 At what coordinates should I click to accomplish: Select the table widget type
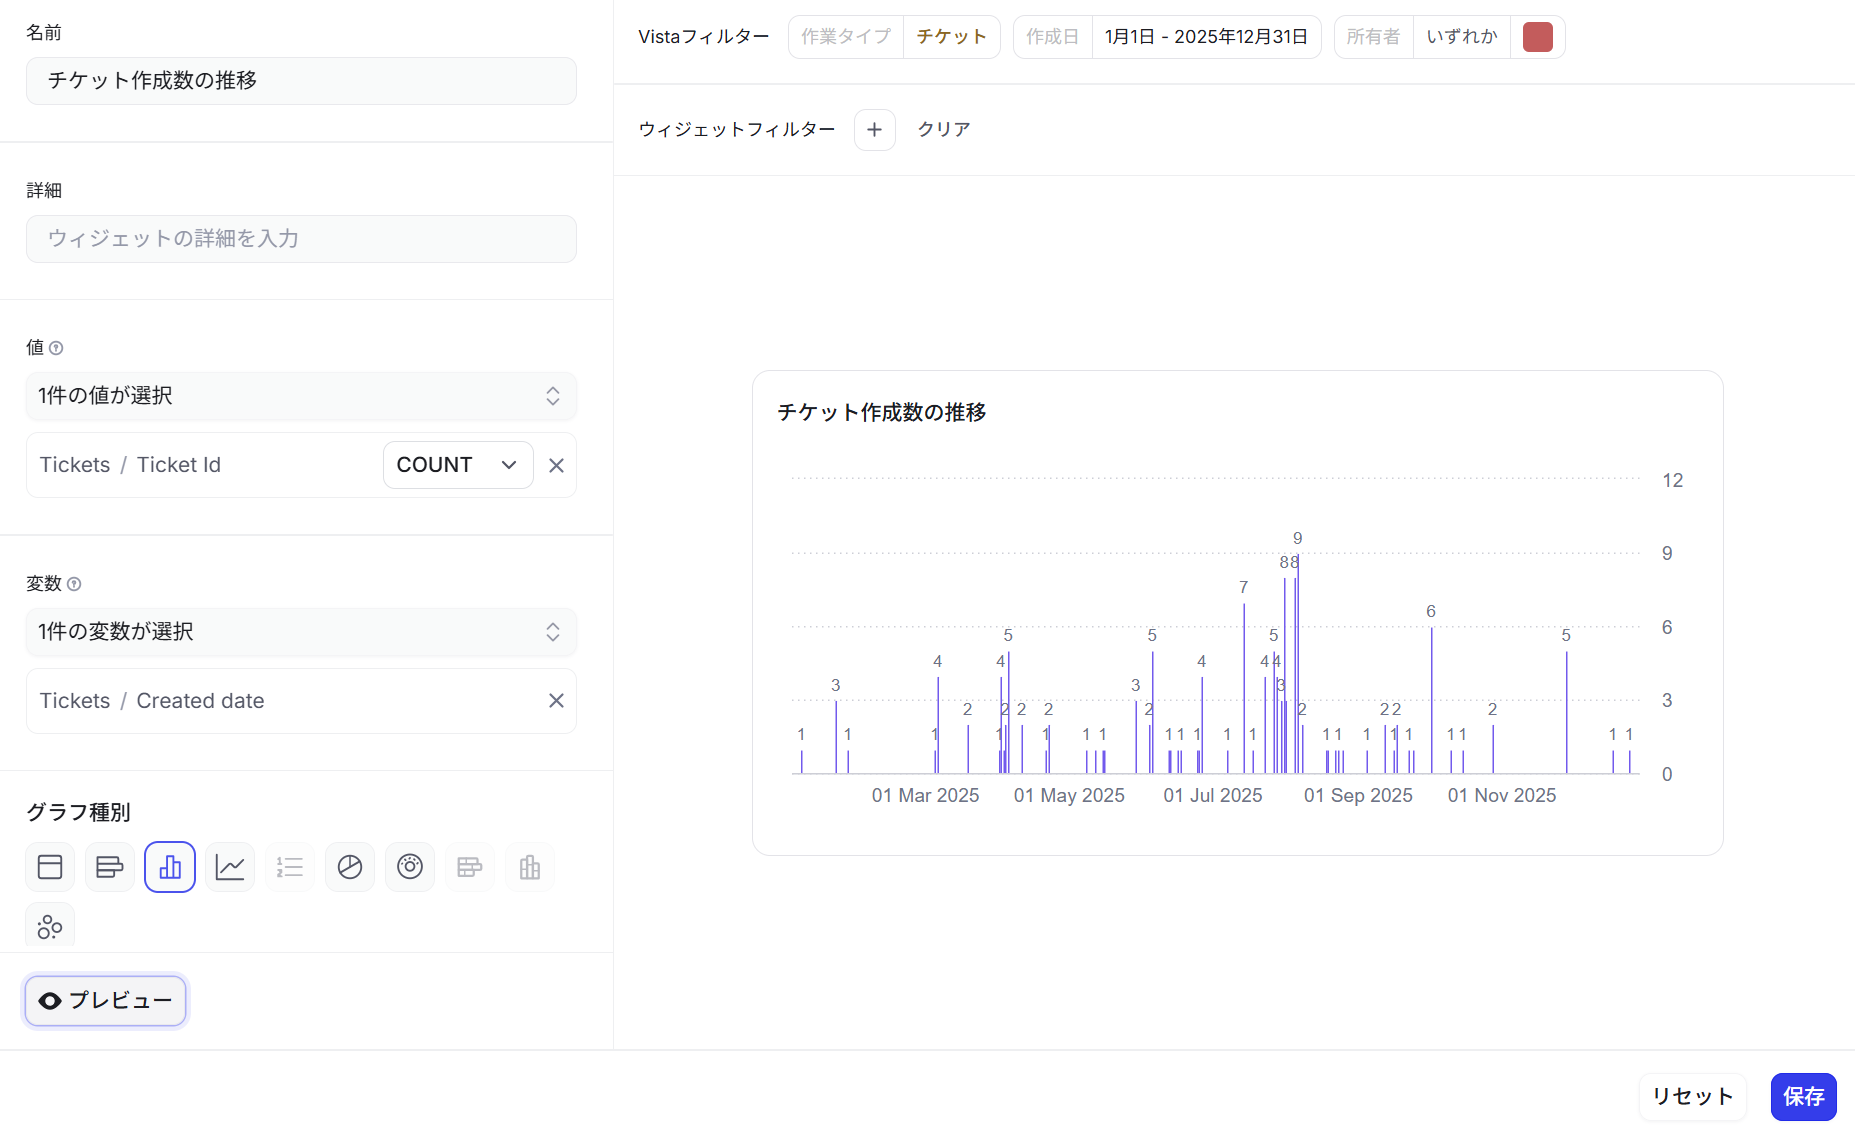point(50,867)
